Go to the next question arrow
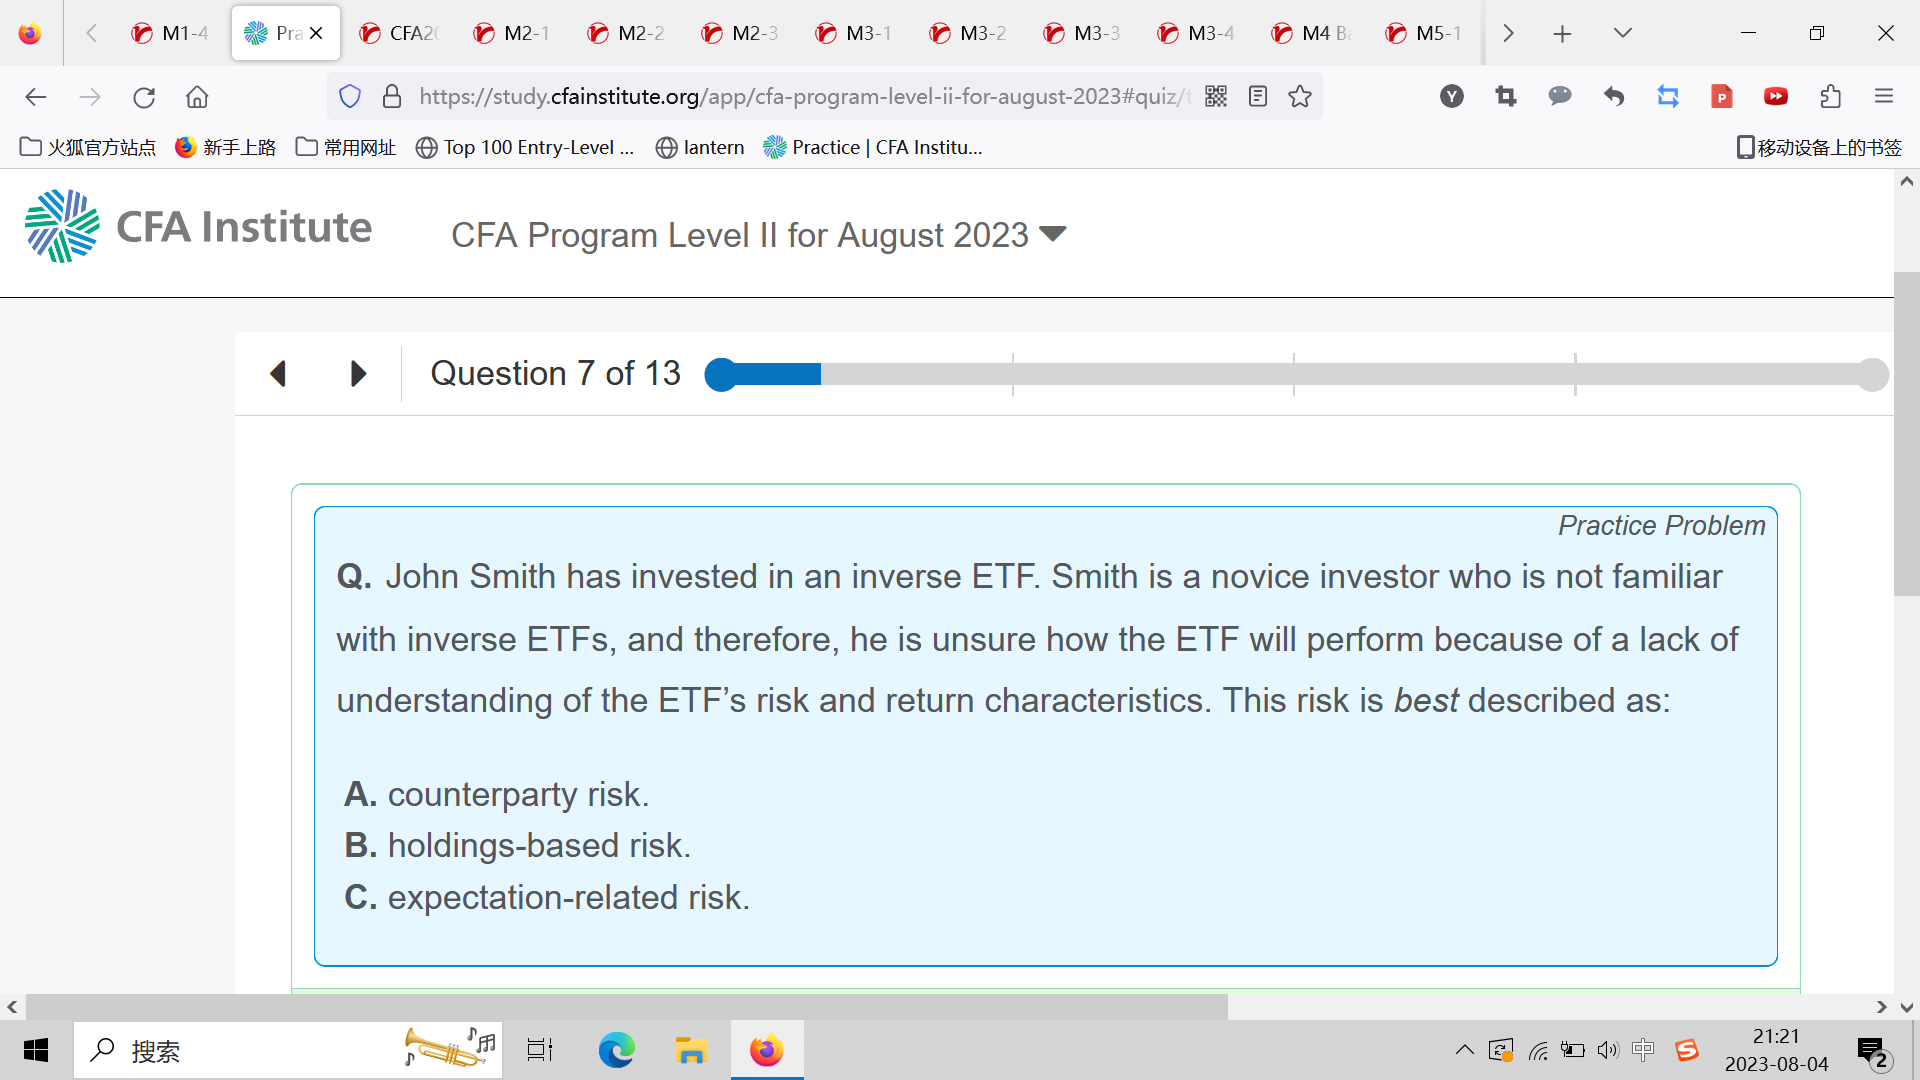Viewport: 1920px width, 1080px height. 358,374
